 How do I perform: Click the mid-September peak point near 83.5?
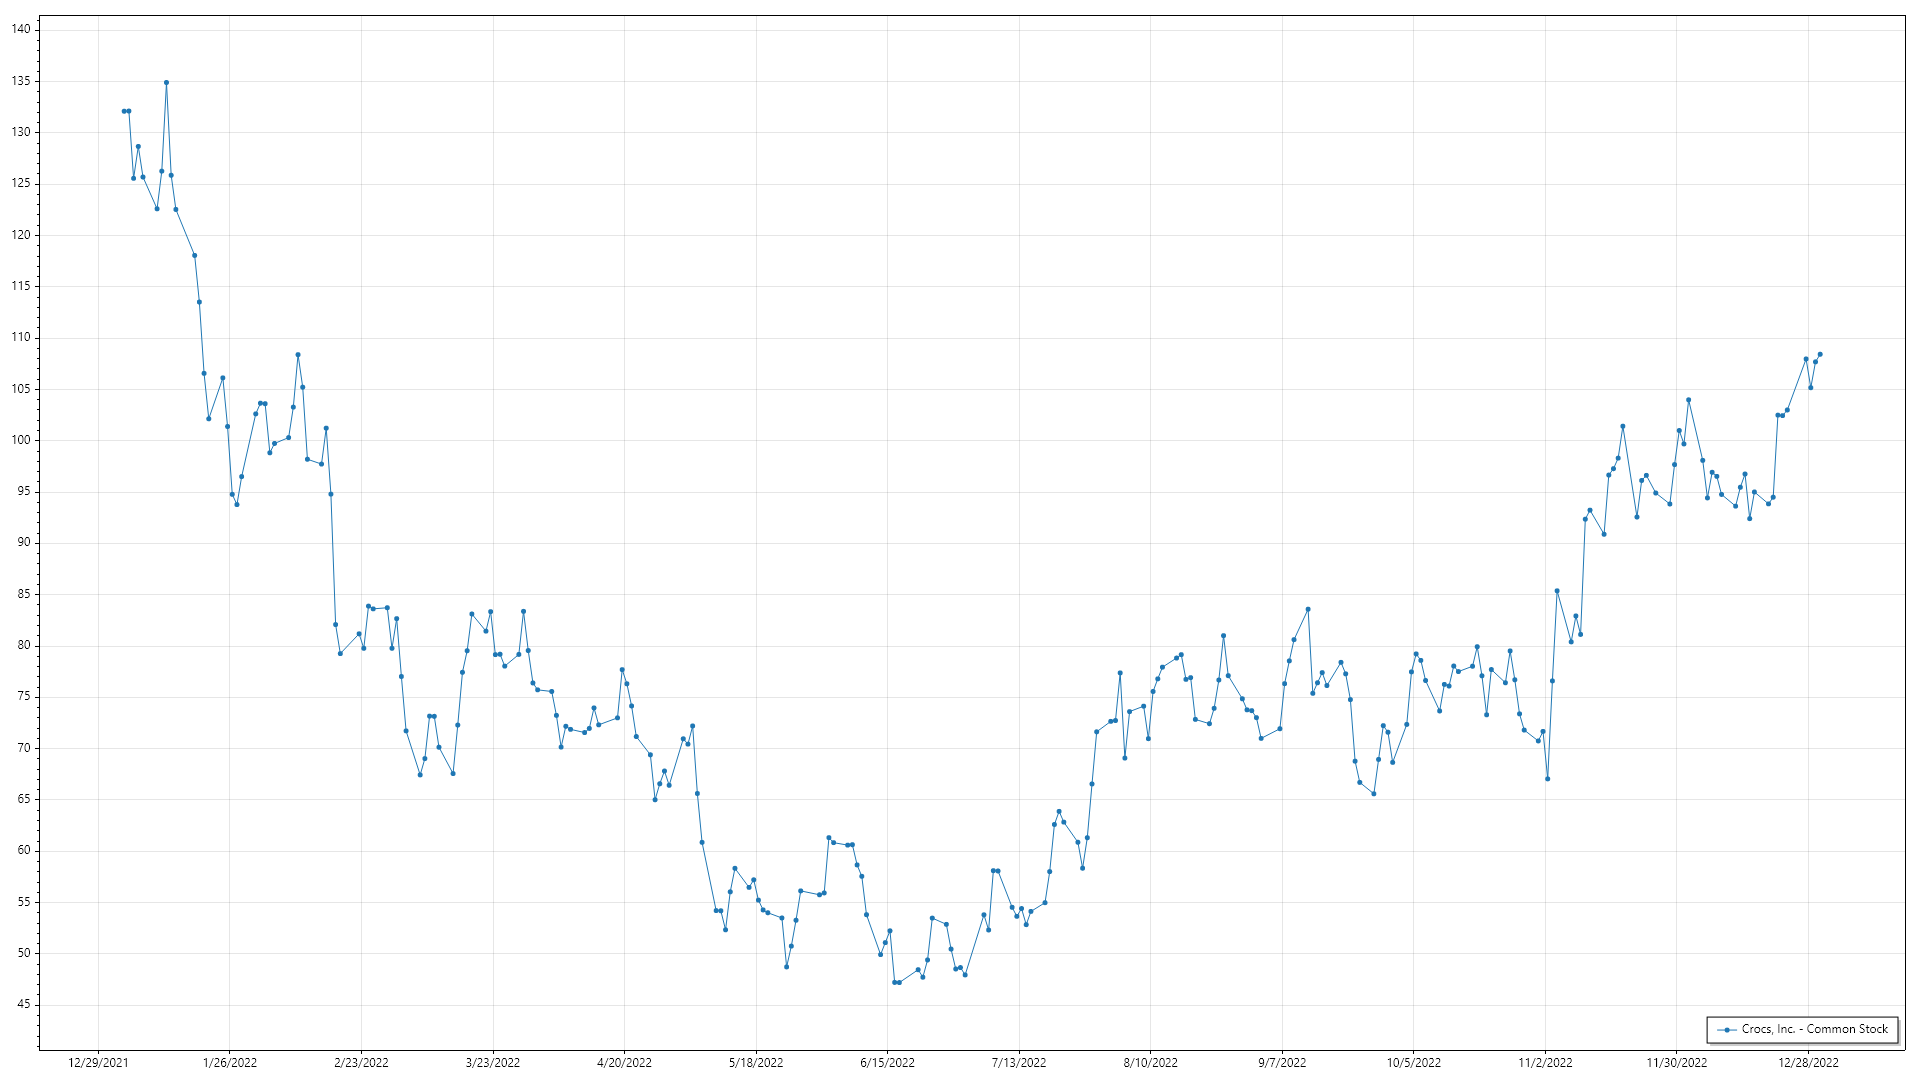[x=1308, y=609]
